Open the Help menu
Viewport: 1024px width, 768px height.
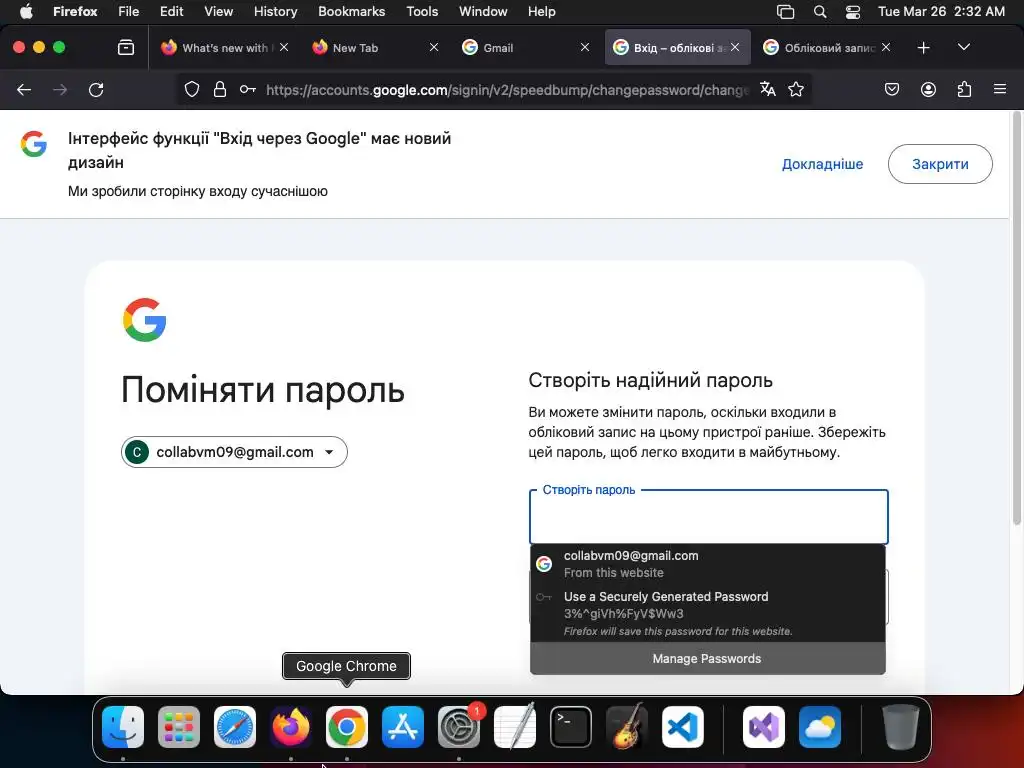(x=541, y=11)
